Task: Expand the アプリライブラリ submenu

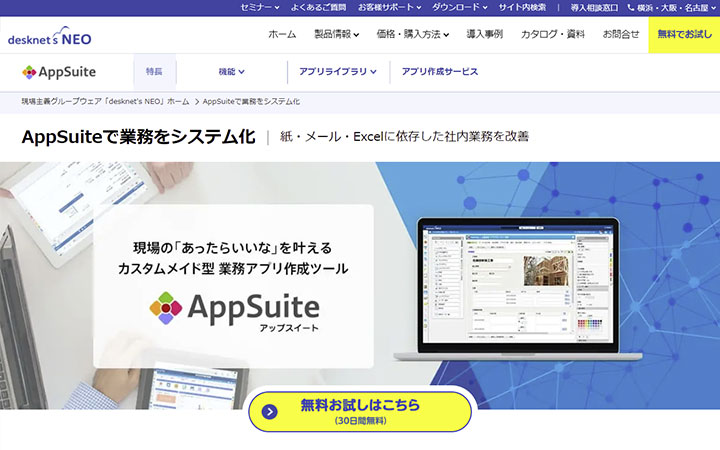Action: pos(338,72)
